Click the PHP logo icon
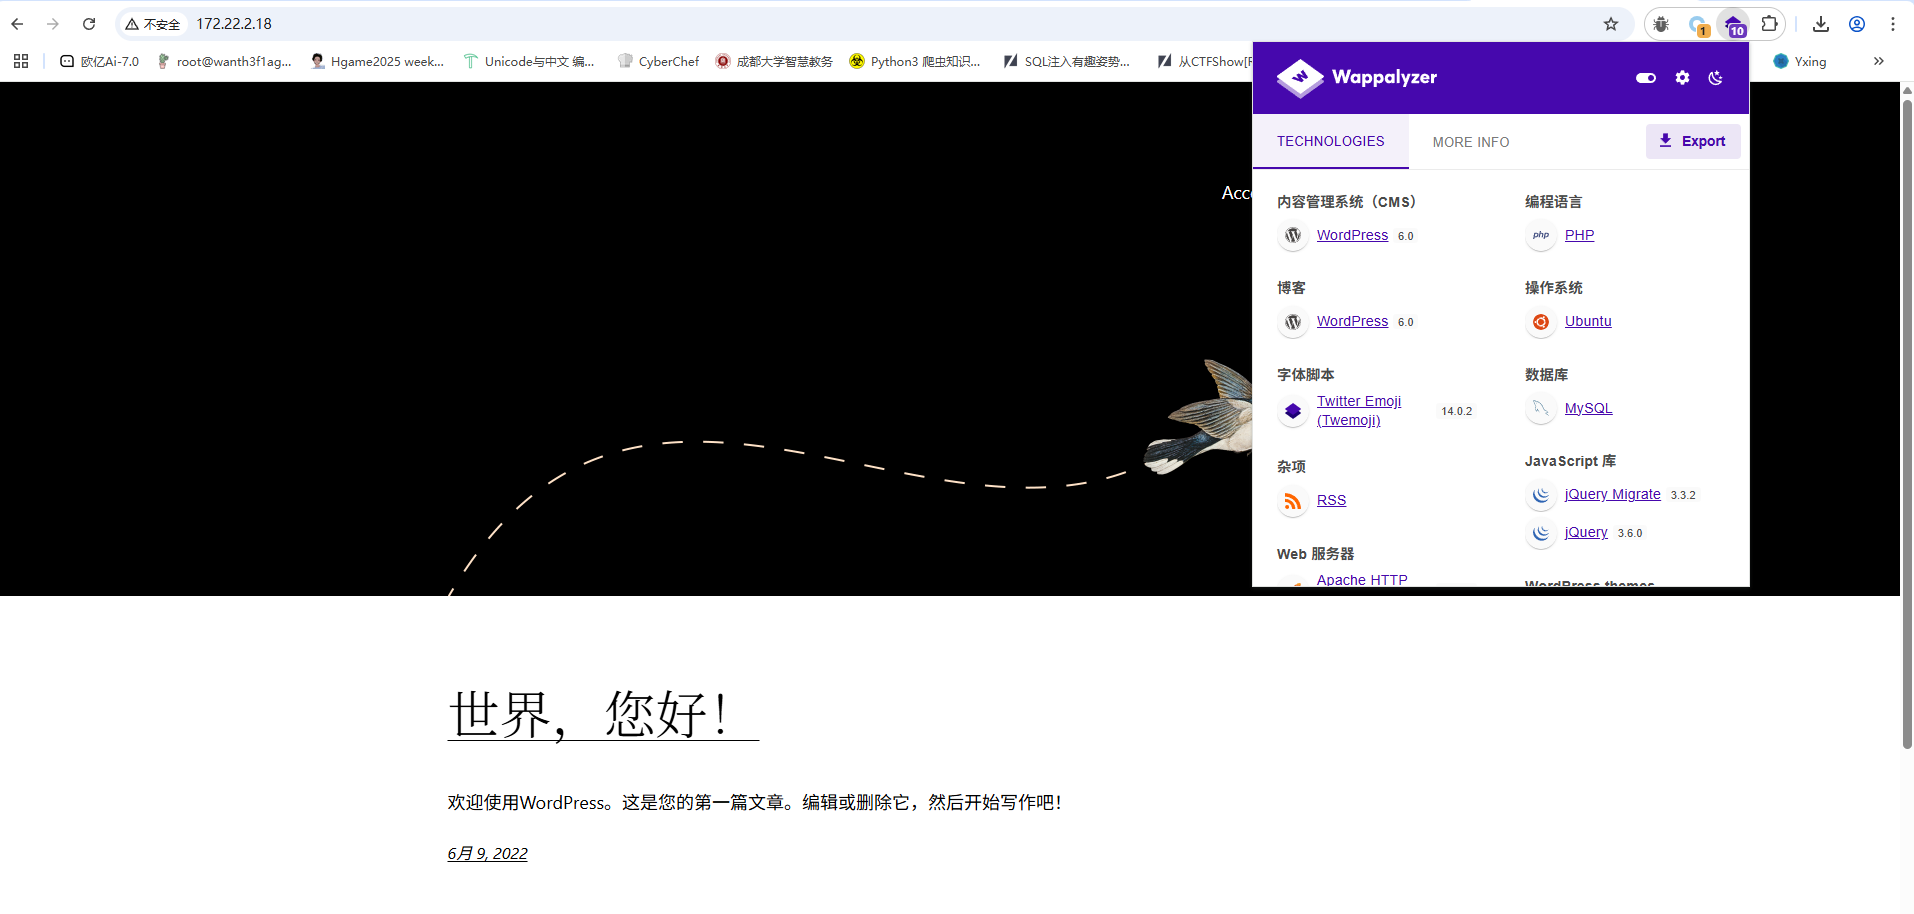 [x=1541, y=236]
